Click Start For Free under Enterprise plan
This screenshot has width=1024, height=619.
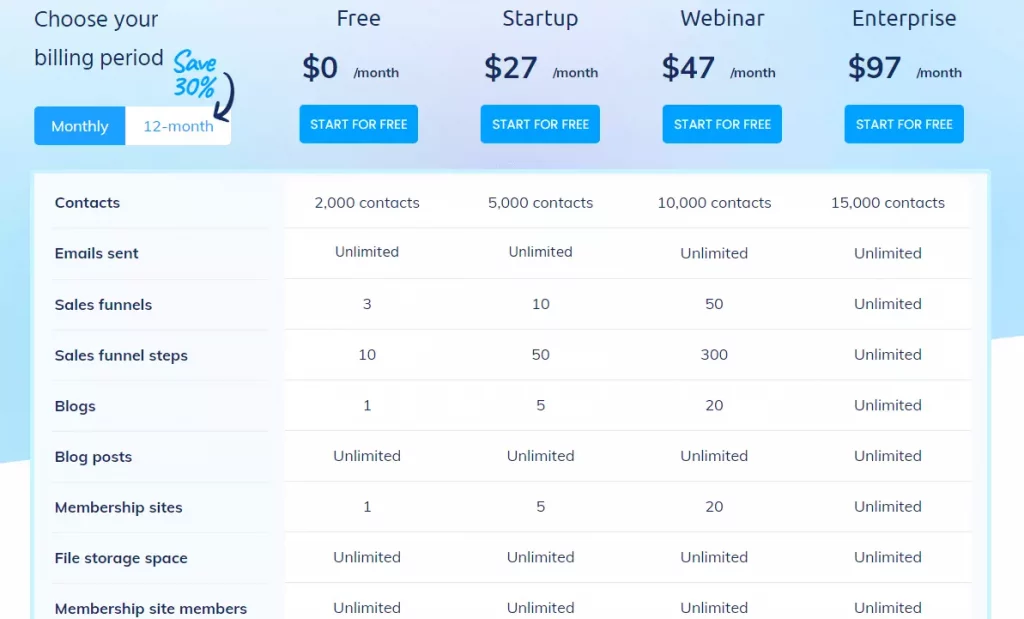pyautogui.click(x=904, y=124)
